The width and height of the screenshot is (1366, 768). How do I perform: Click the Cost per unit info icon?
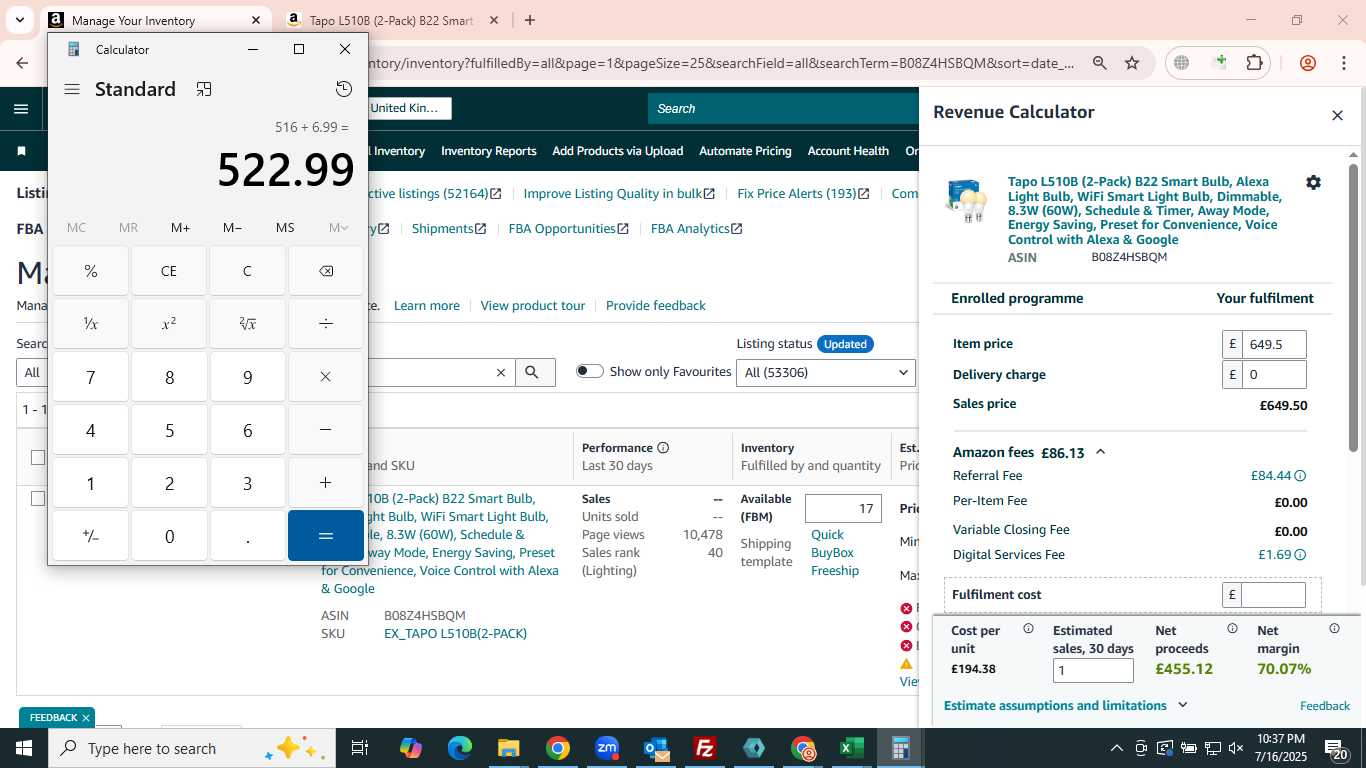(1028, 629)
